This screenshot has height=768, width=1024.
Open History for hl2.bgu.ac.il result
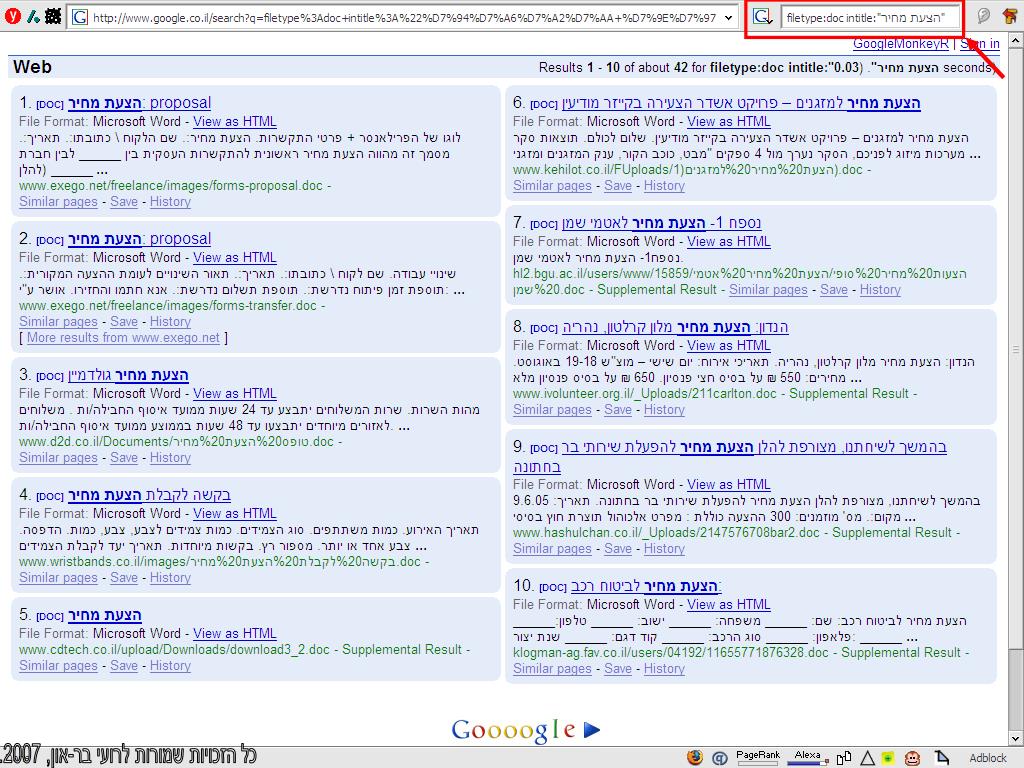coord(880,290)
